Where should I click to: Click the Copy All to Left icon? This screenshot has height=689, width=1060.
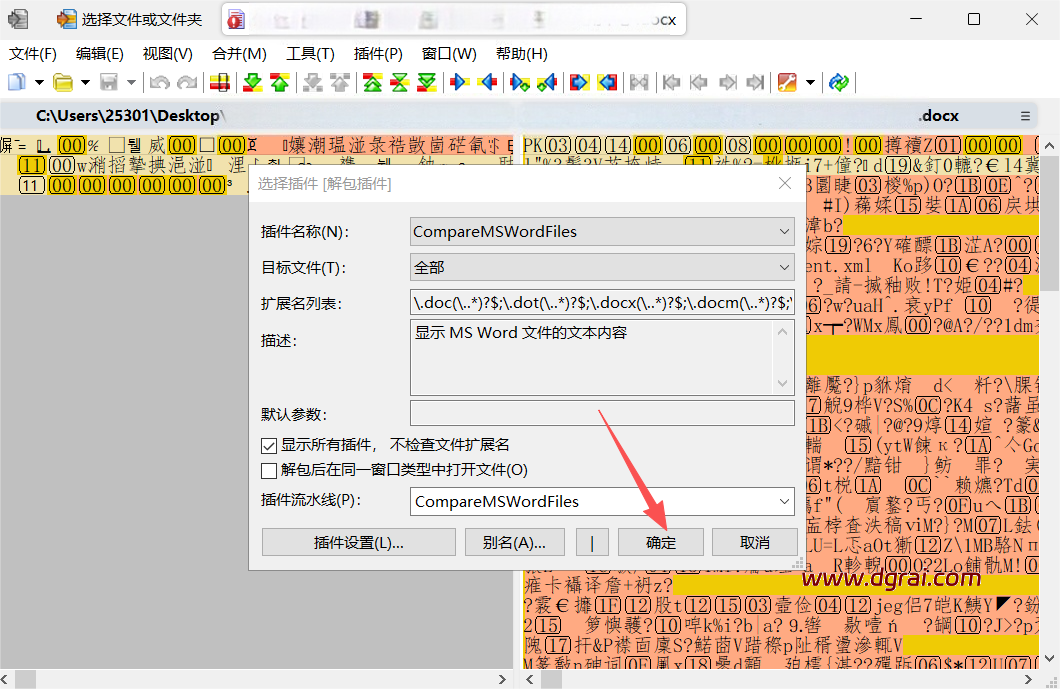click(607, 82)
